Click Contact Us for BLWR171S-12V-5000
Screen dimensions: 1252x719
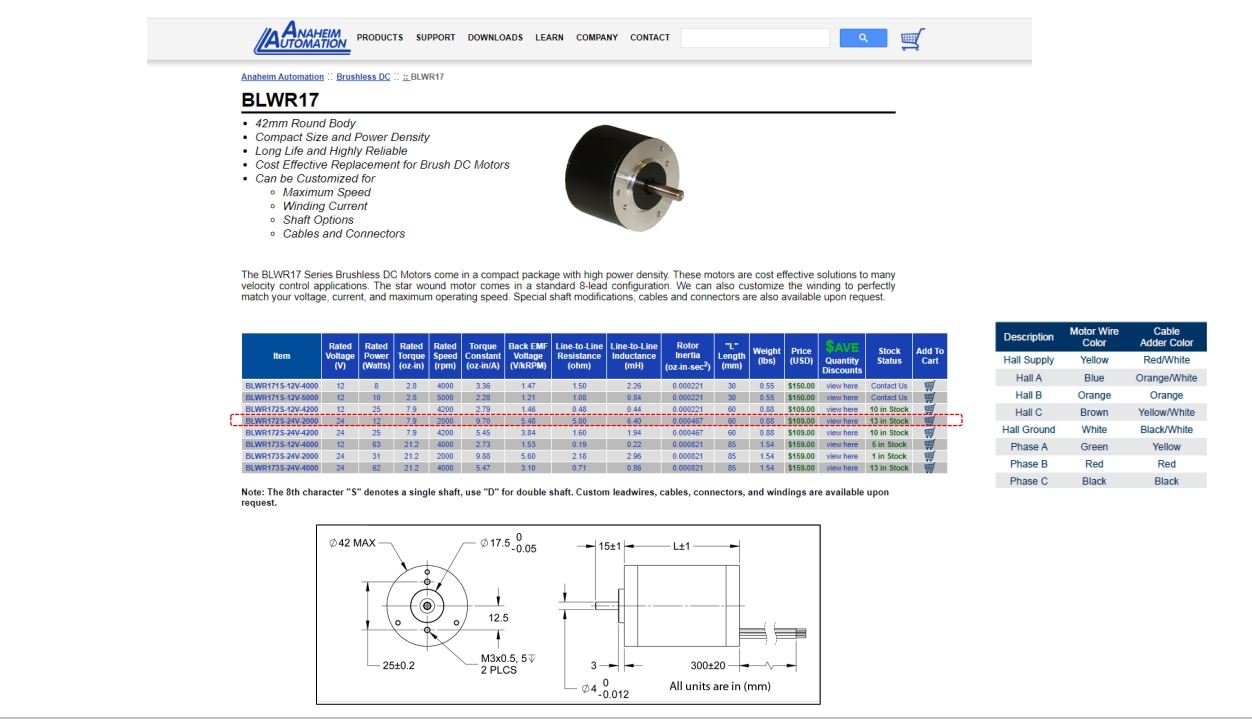(x=889, y=397)
